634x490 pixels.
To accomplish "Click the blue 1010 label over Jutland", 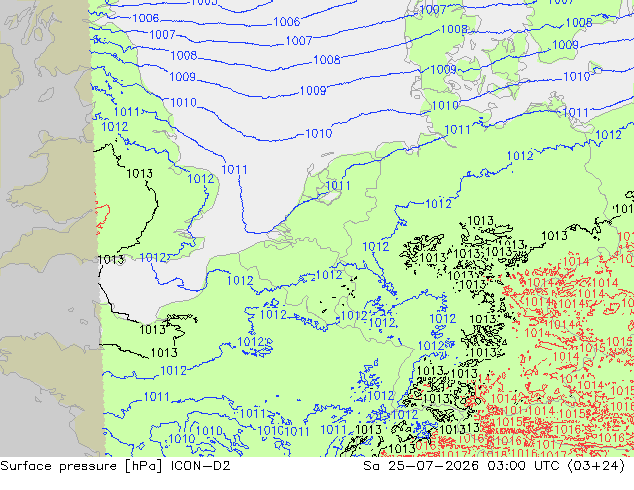I will coord(445,106).
